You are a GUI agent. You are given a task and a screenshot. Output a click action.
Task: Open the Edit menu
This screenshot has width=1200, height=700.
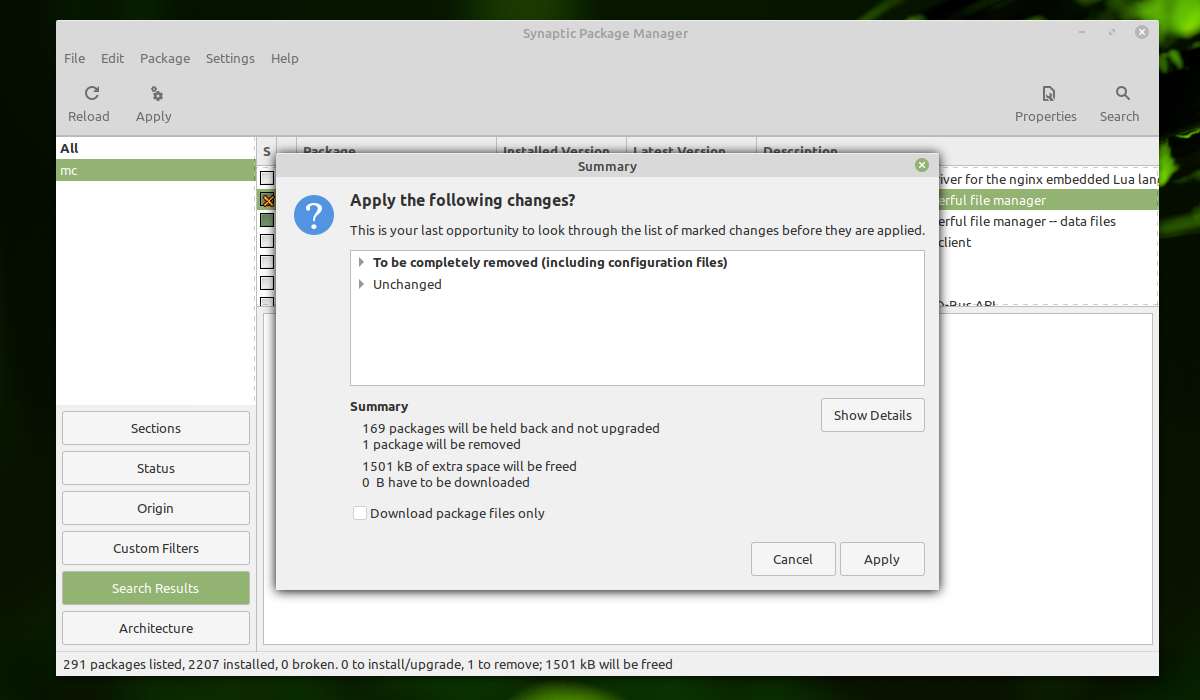113,58
